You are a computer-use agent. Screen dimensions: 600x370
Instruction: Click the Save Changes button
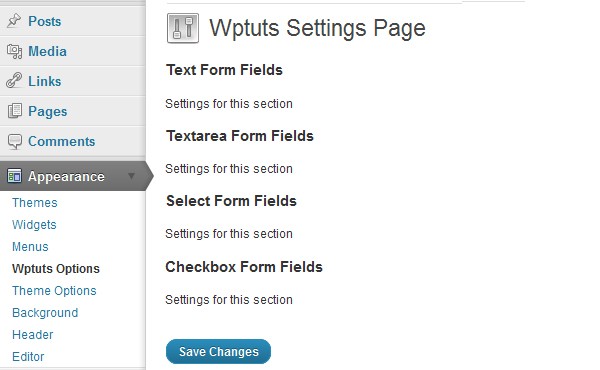click(x=218, y=351)
